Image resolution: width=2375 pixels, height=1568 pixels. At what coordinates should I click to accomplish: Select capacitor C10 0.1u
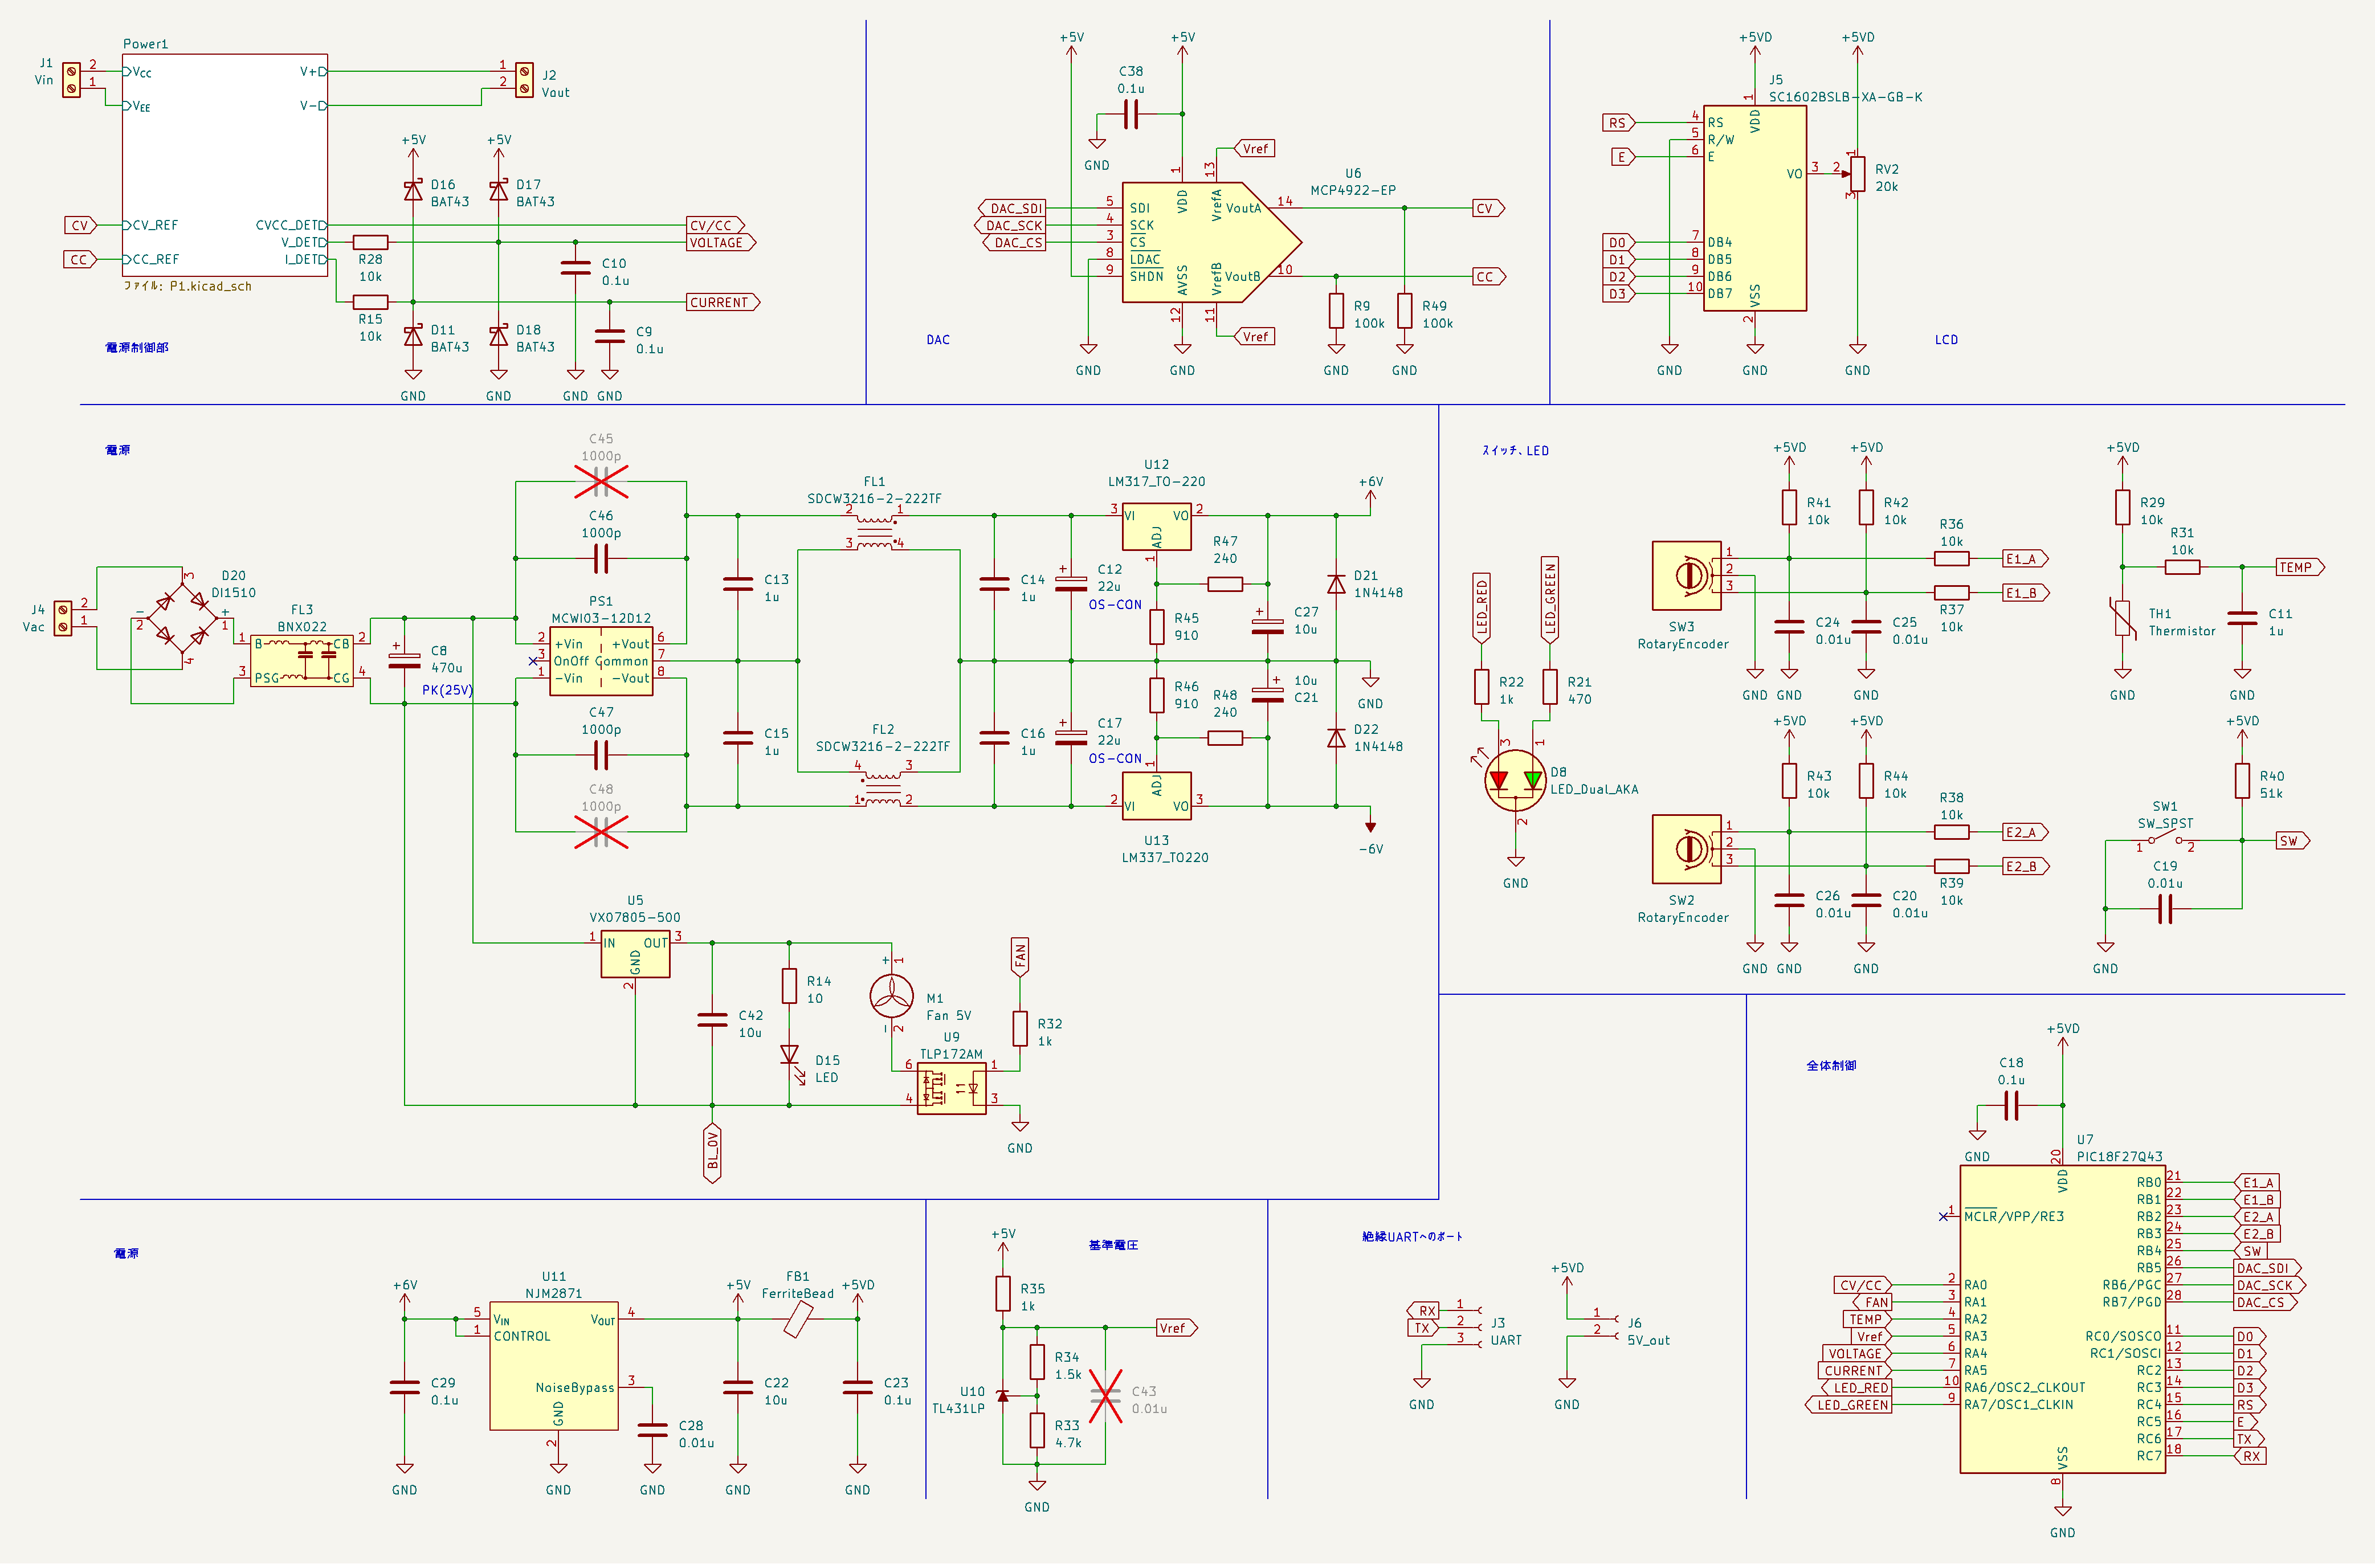pos(576,268)
